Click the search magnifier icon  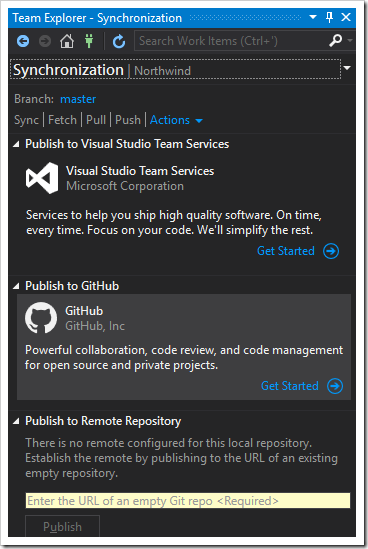click(x=335, y=41)
